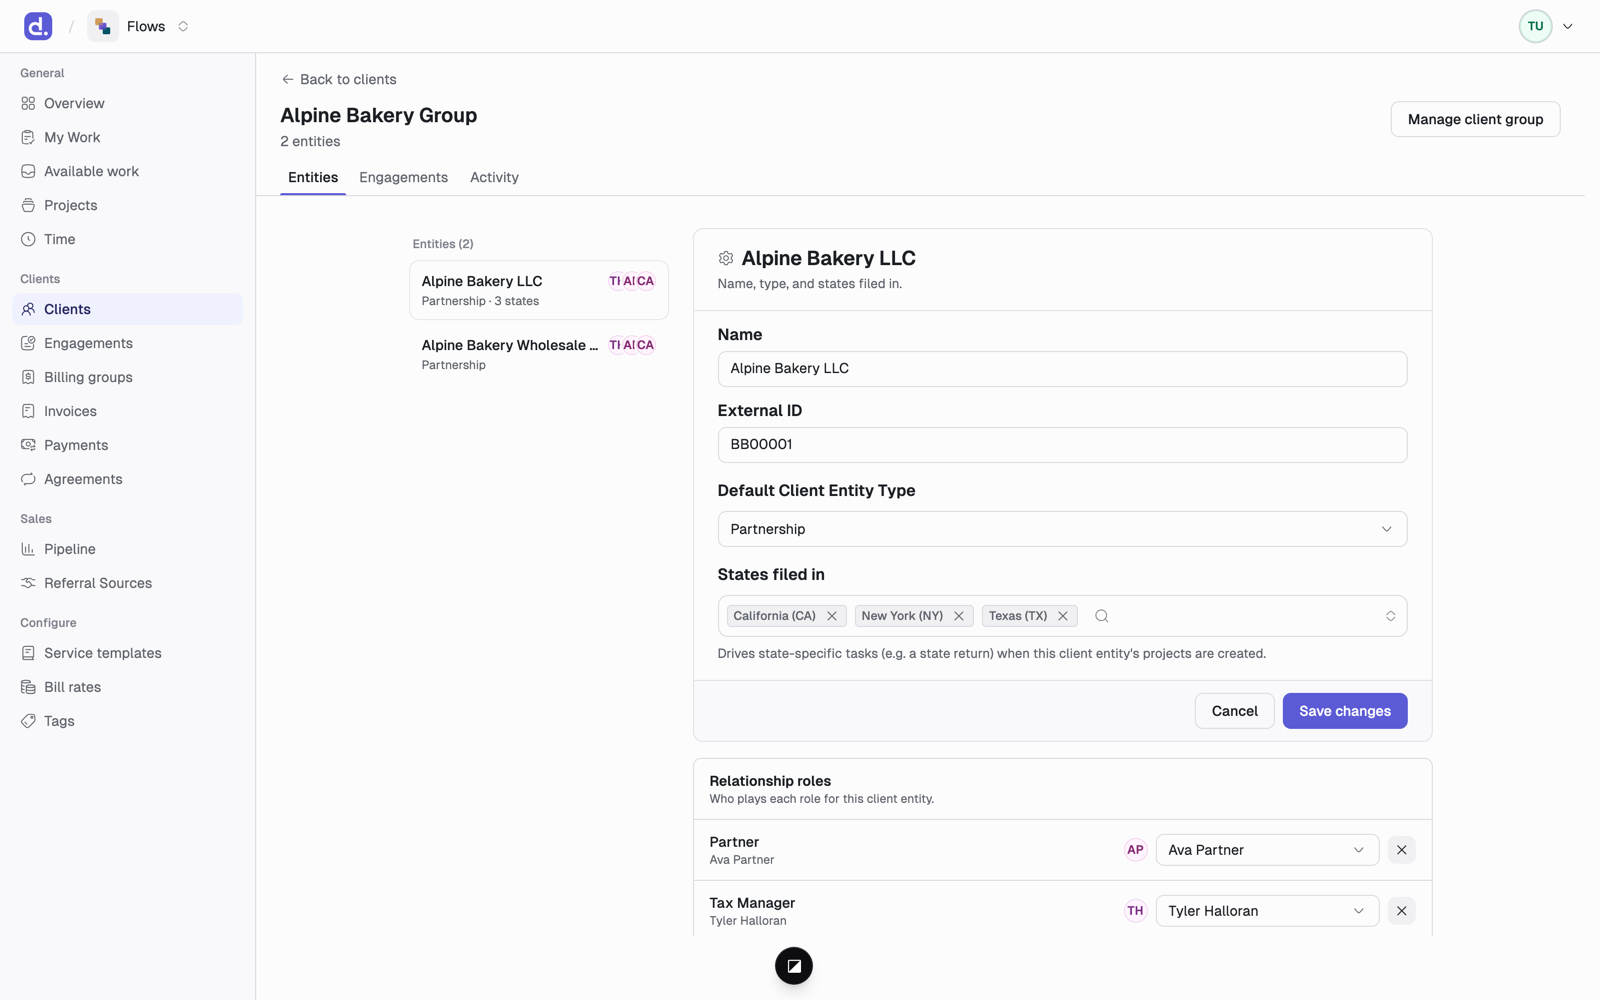Click Save changes button

pos(1345,711)
